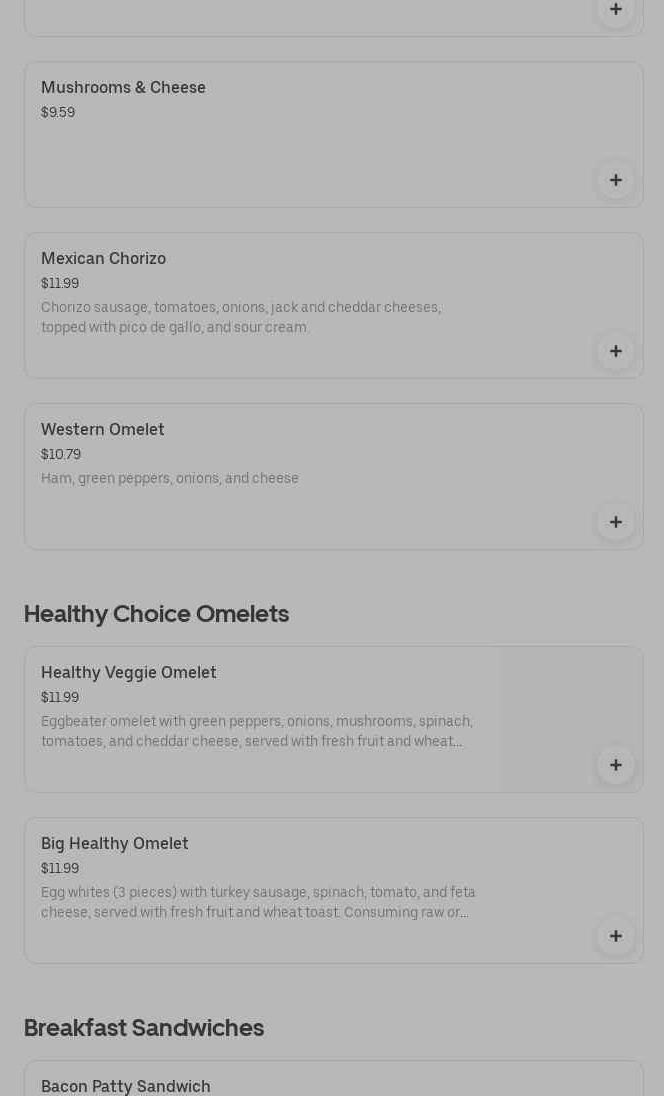
Task: Open the Mushrooms & Cheese item title
Action: [x=123, y=88]
